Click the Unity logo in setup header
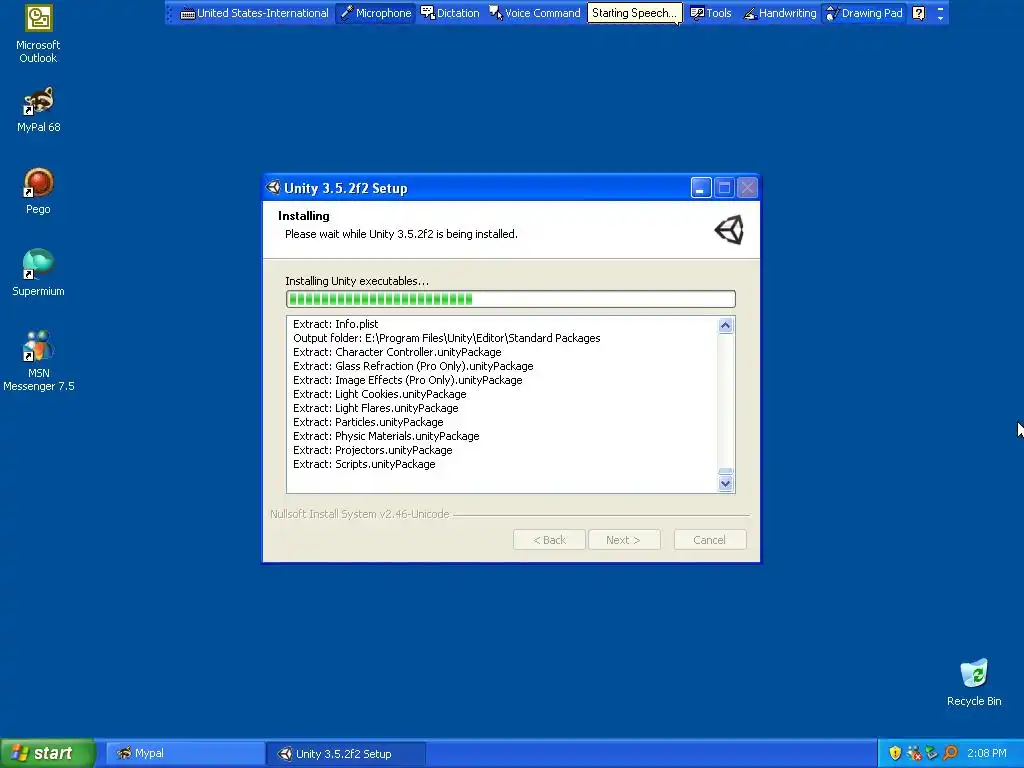 coord(729,230)
